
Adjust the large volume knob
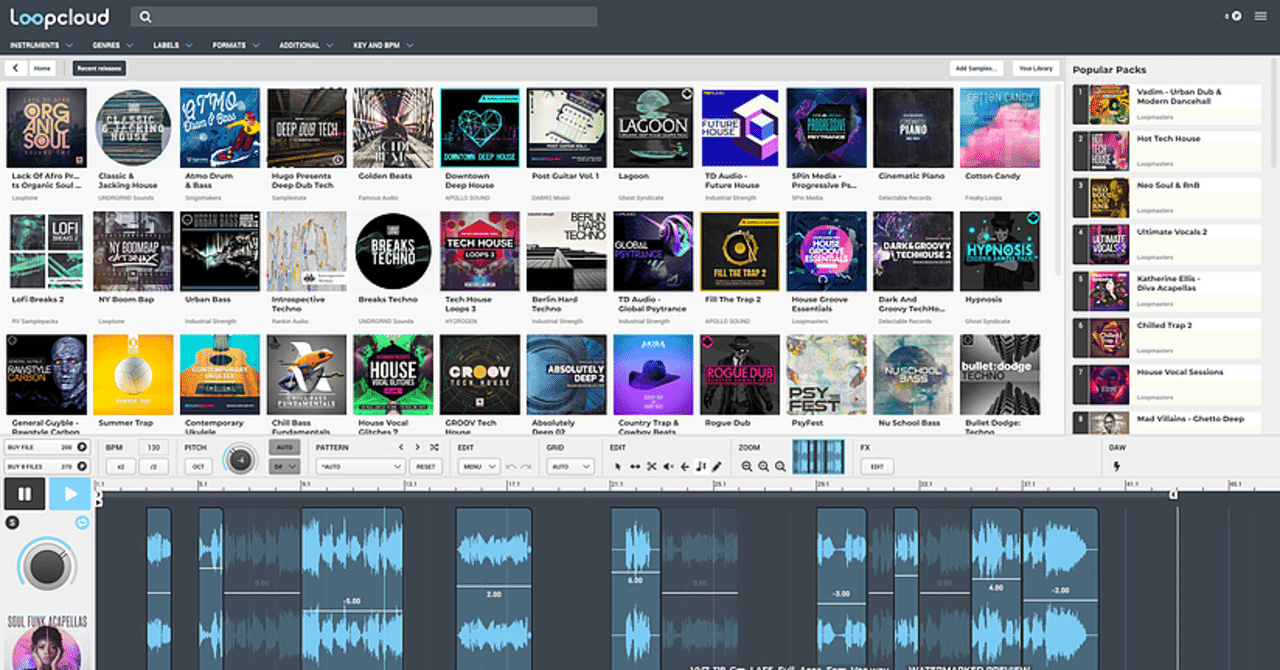click(46, 565)
